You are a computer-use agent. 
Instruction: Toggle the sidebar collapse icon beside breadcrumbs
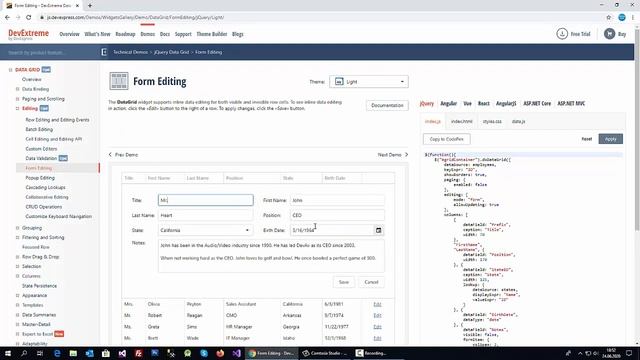(x=104, y=52)
